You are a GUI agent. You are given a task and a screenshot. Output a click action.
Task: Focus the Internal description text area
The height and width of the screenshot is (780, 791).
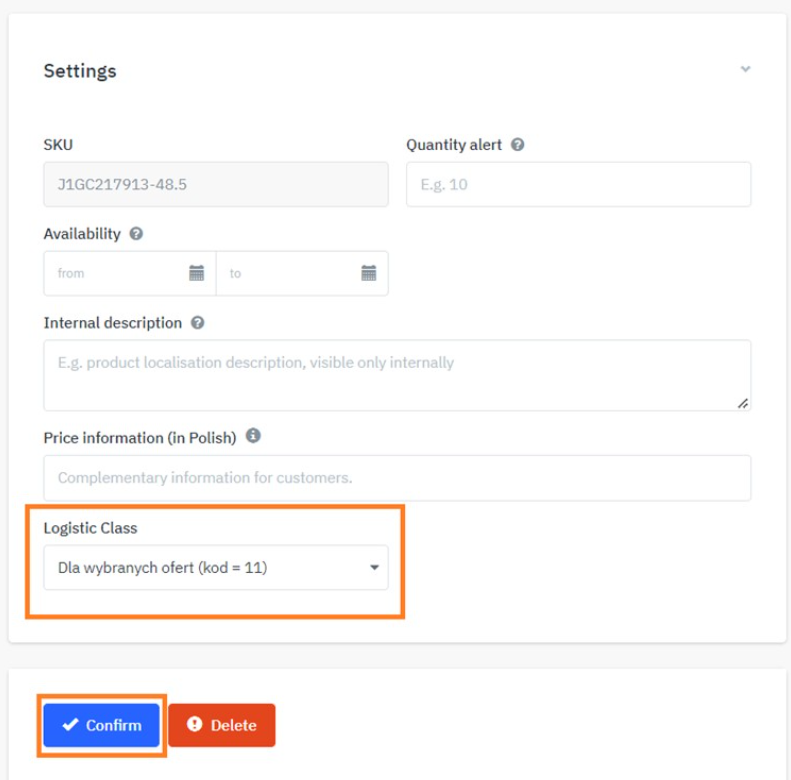397,375
